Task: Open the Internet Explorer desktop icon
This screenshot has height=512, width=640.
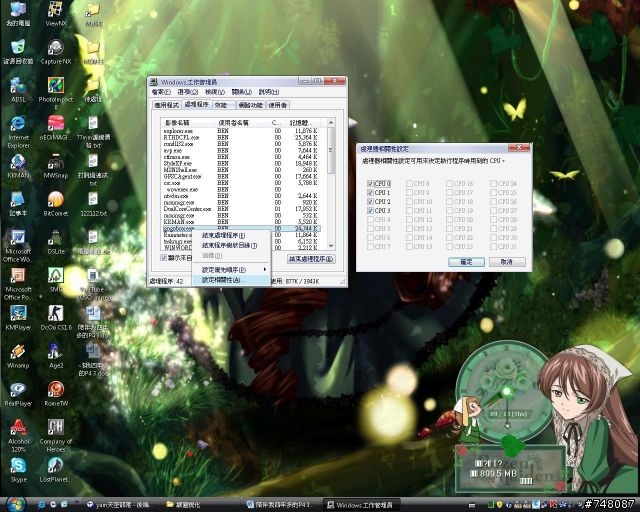Action: pyautogui.click(x=18, y=131)
